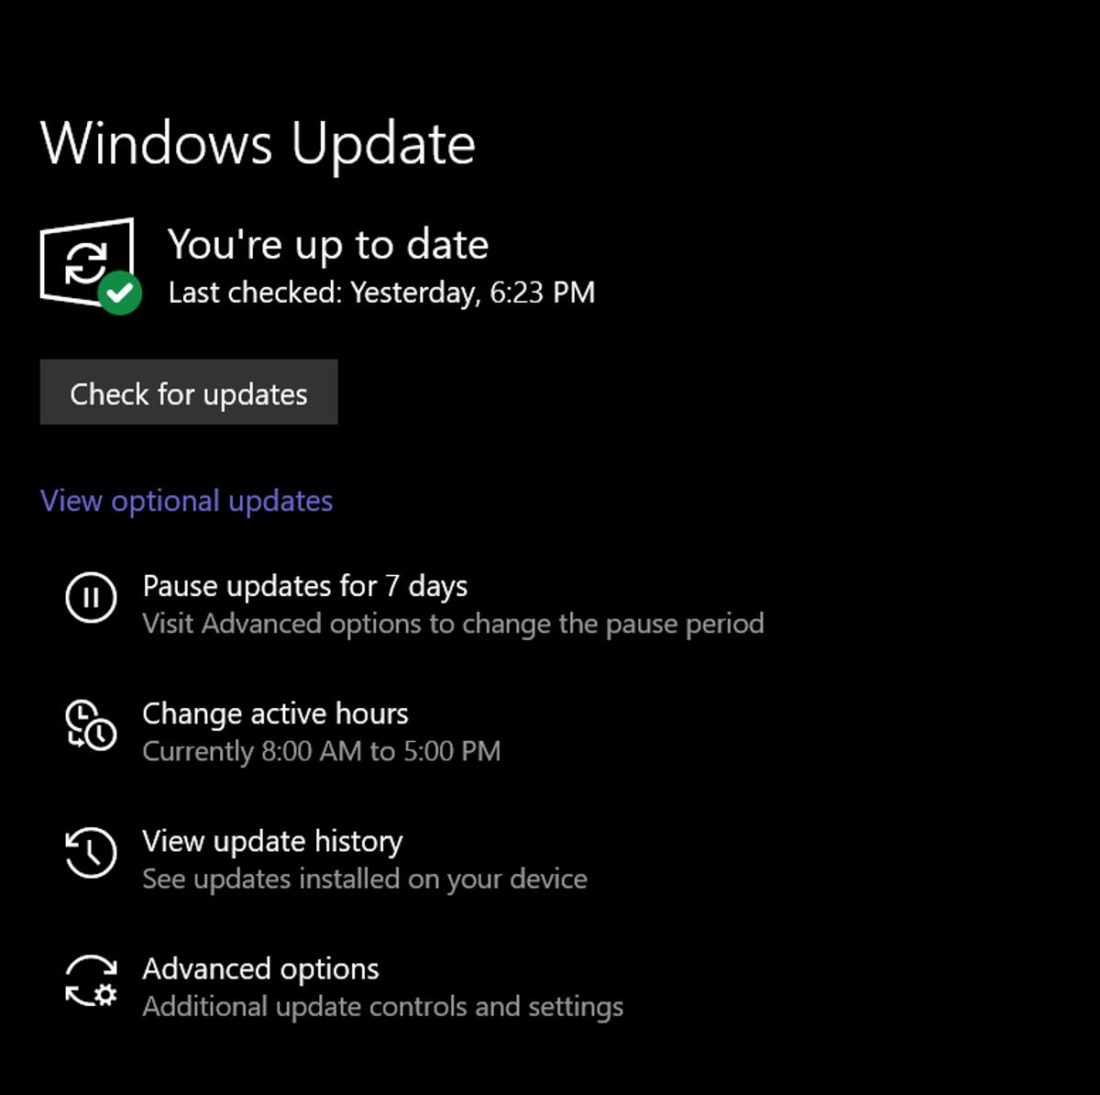The image size is (1100, 1095).
Task: Check for updates now
Action: (x=189, y=392)
